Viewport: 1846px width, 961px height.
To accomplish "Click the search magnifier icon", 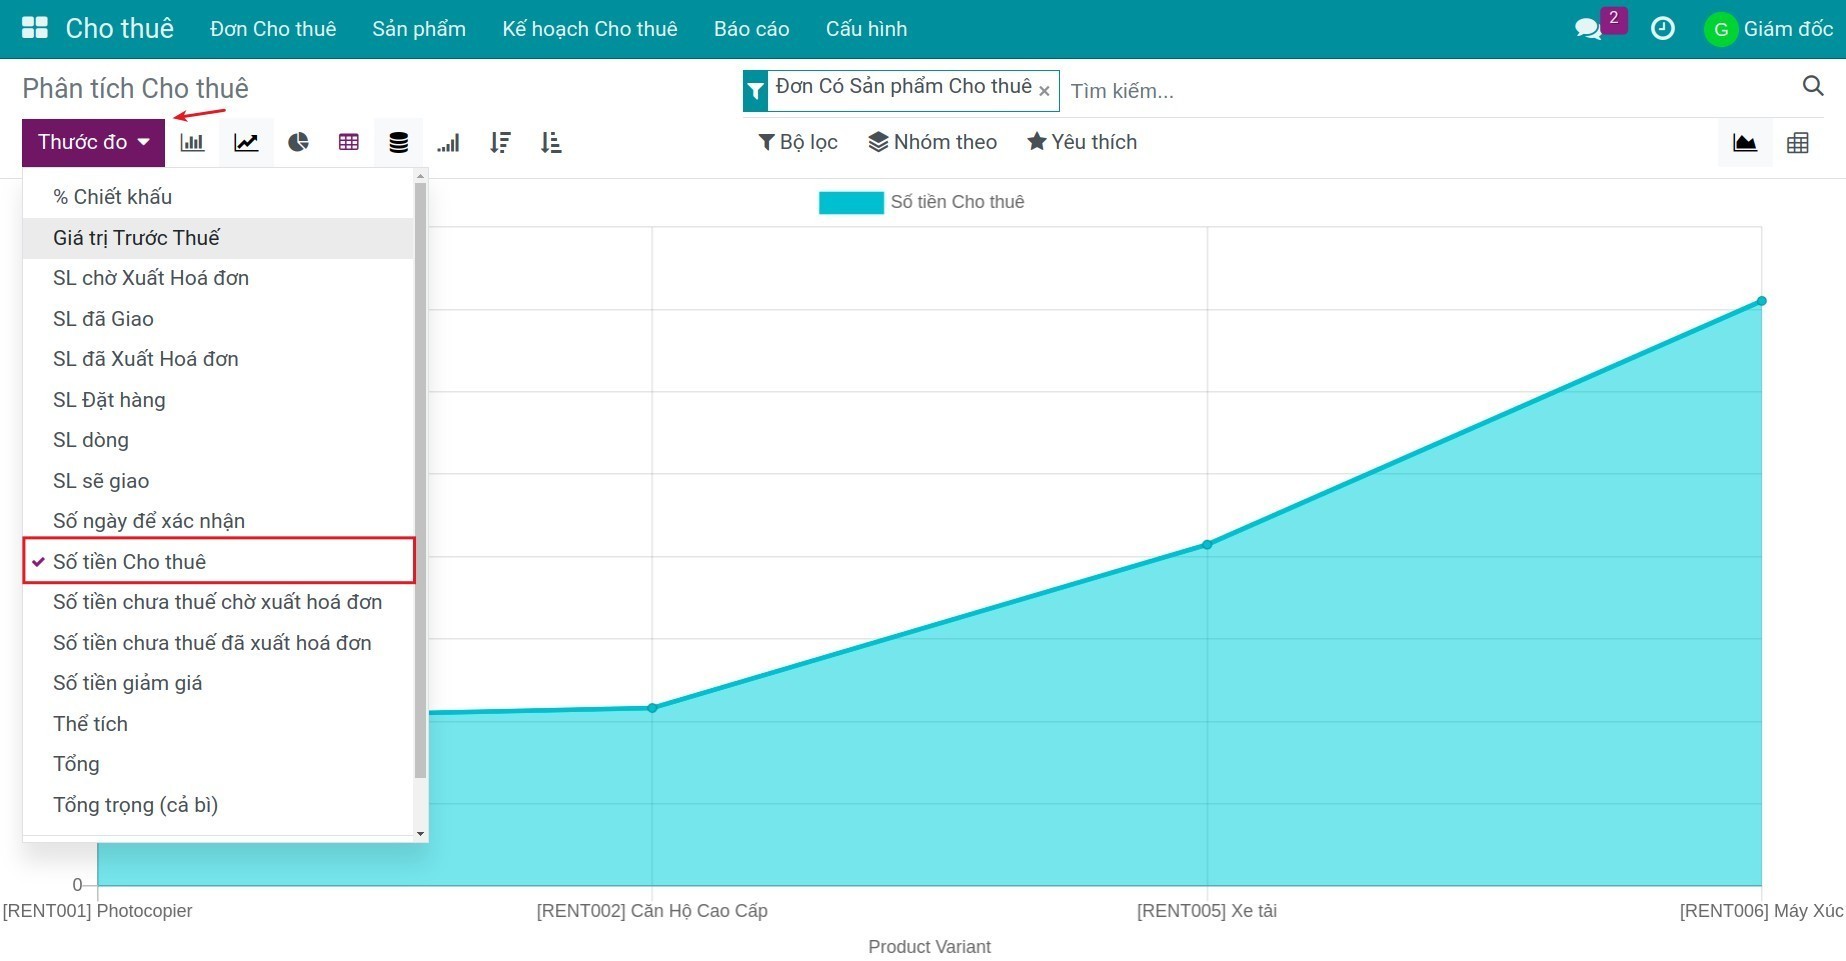I will 1813,86.
